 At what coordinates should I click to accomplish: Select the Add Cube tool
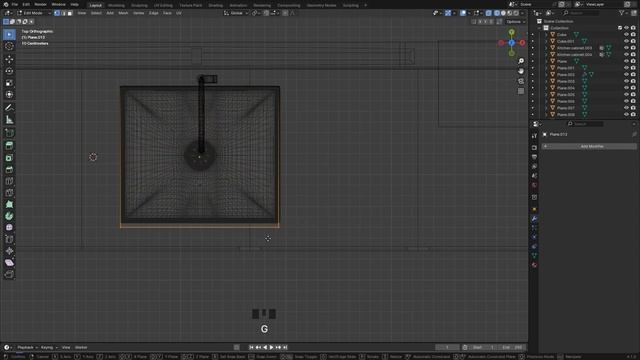[x=9, y=133]
